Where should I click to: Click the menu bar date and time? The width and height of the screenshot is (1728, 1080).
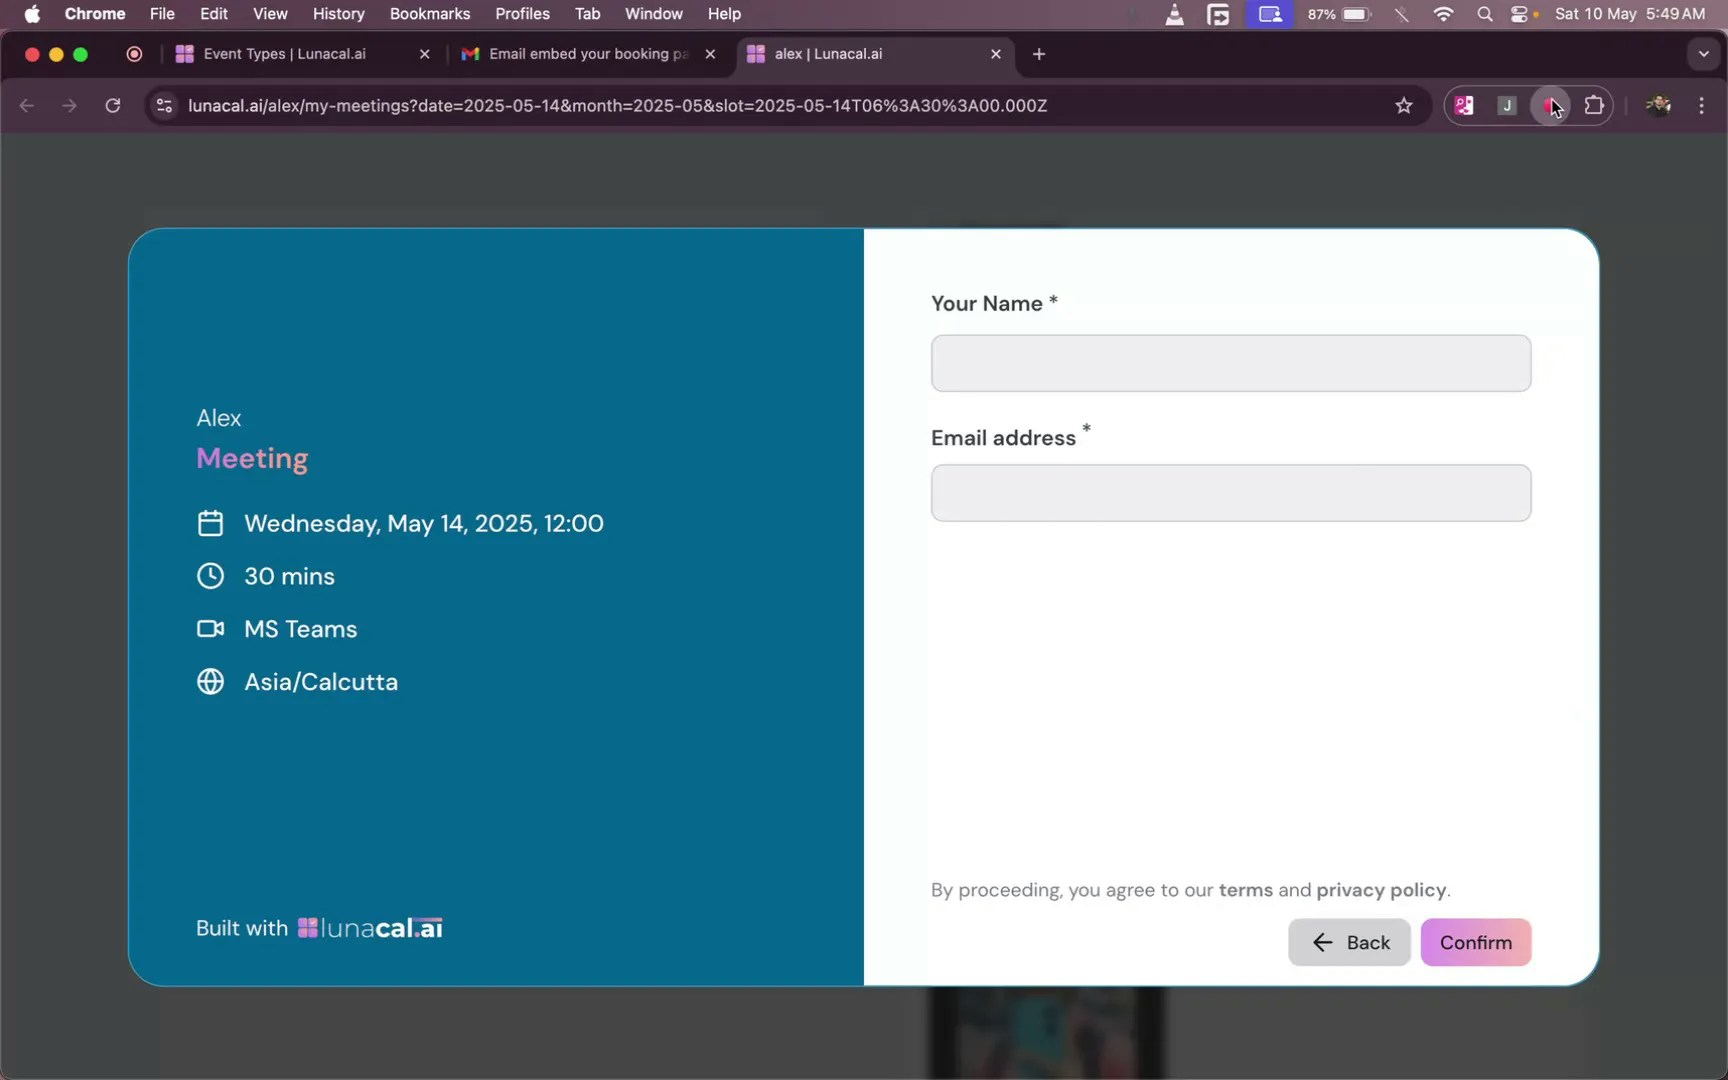pyautogui.click(x=1630, y=14)
